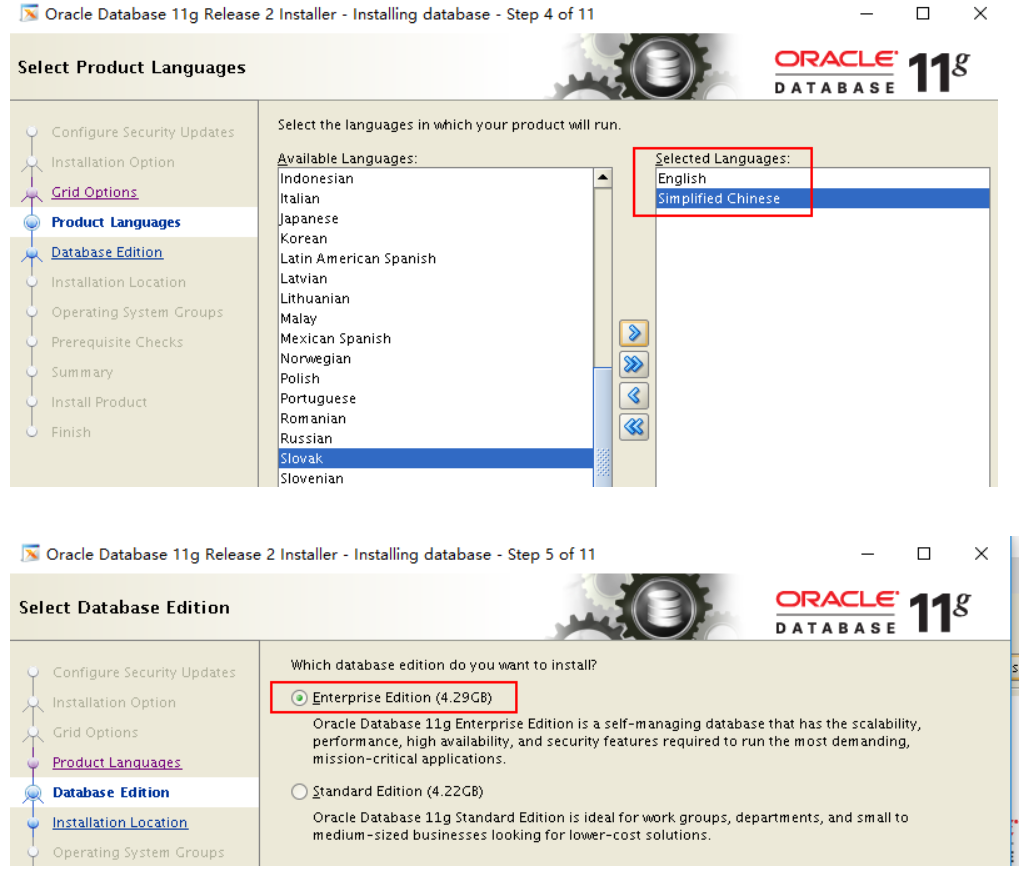The height and width of the screenshot is (874, 1029).
Task: Select highlighted Slovak in Available Languages
Action: (436, 458)
